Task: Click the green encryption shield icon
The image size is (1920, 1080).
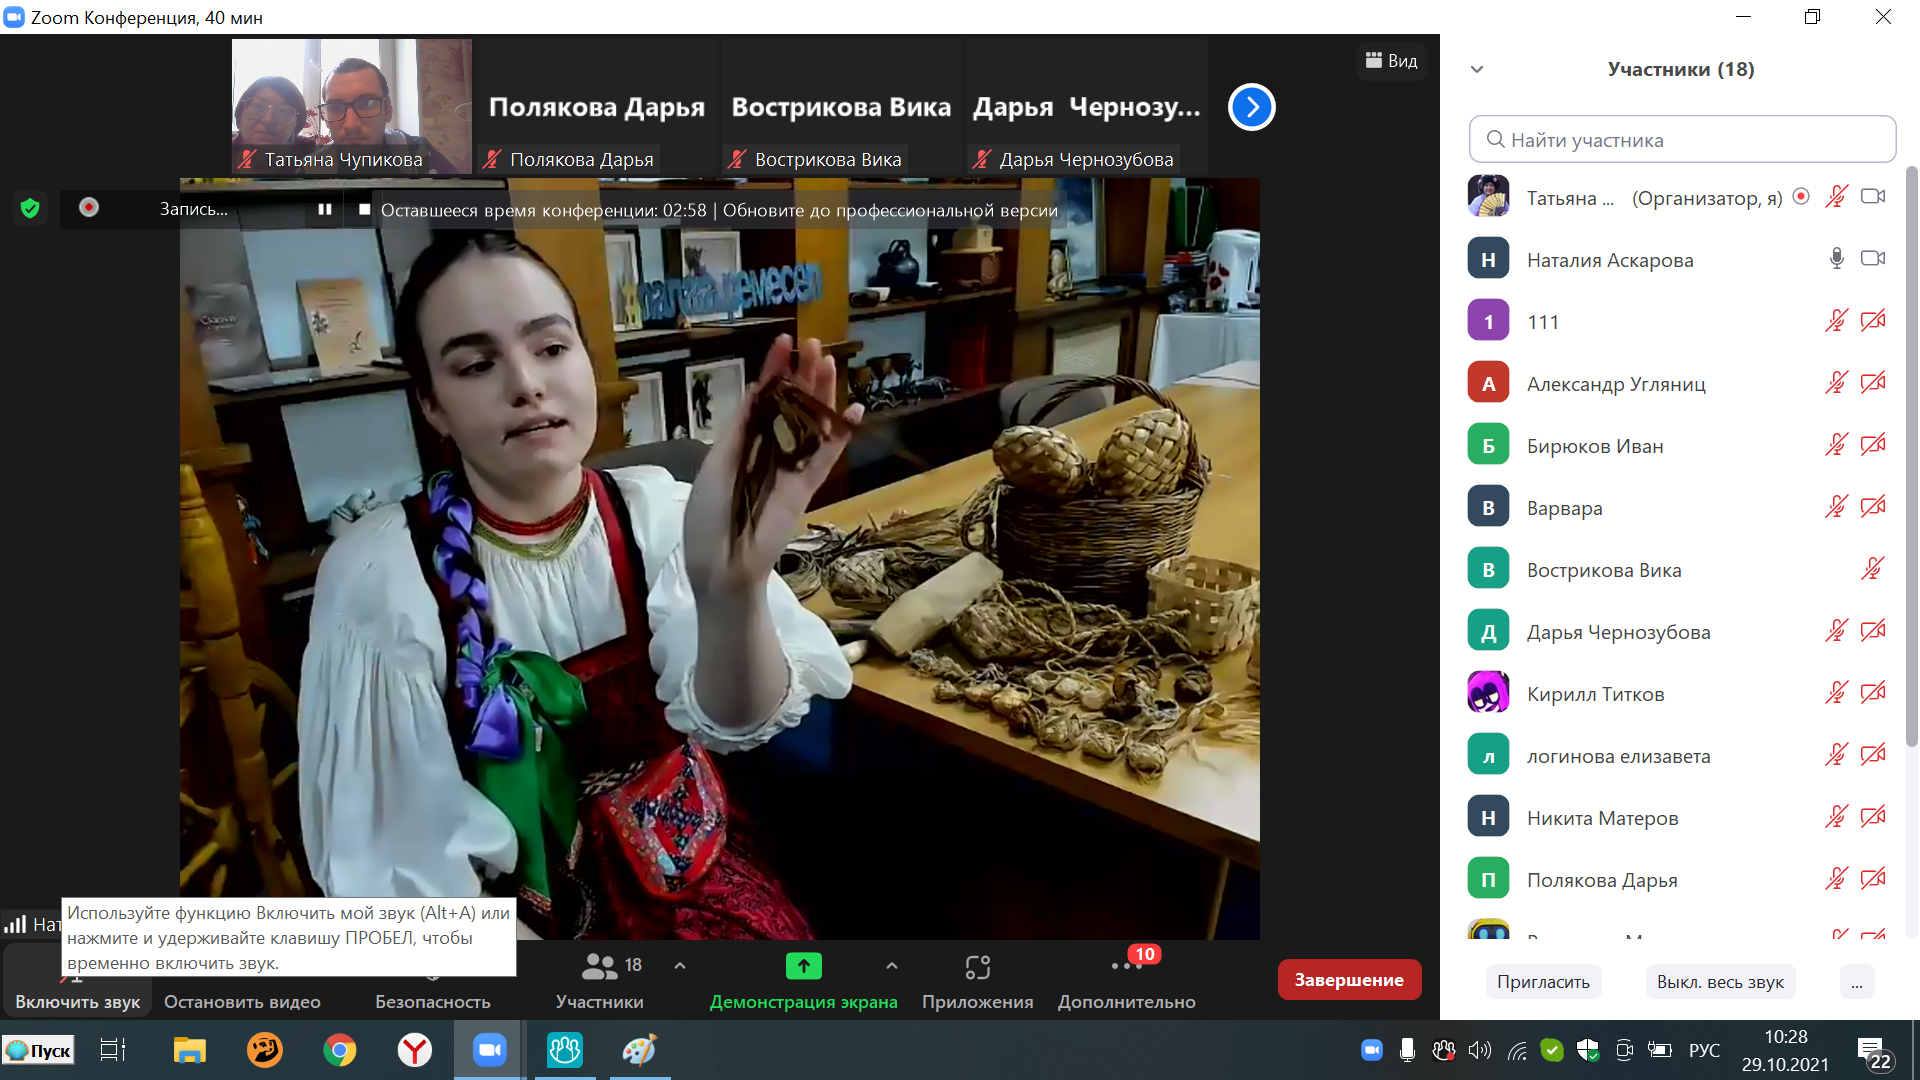Action: (30, 208)
